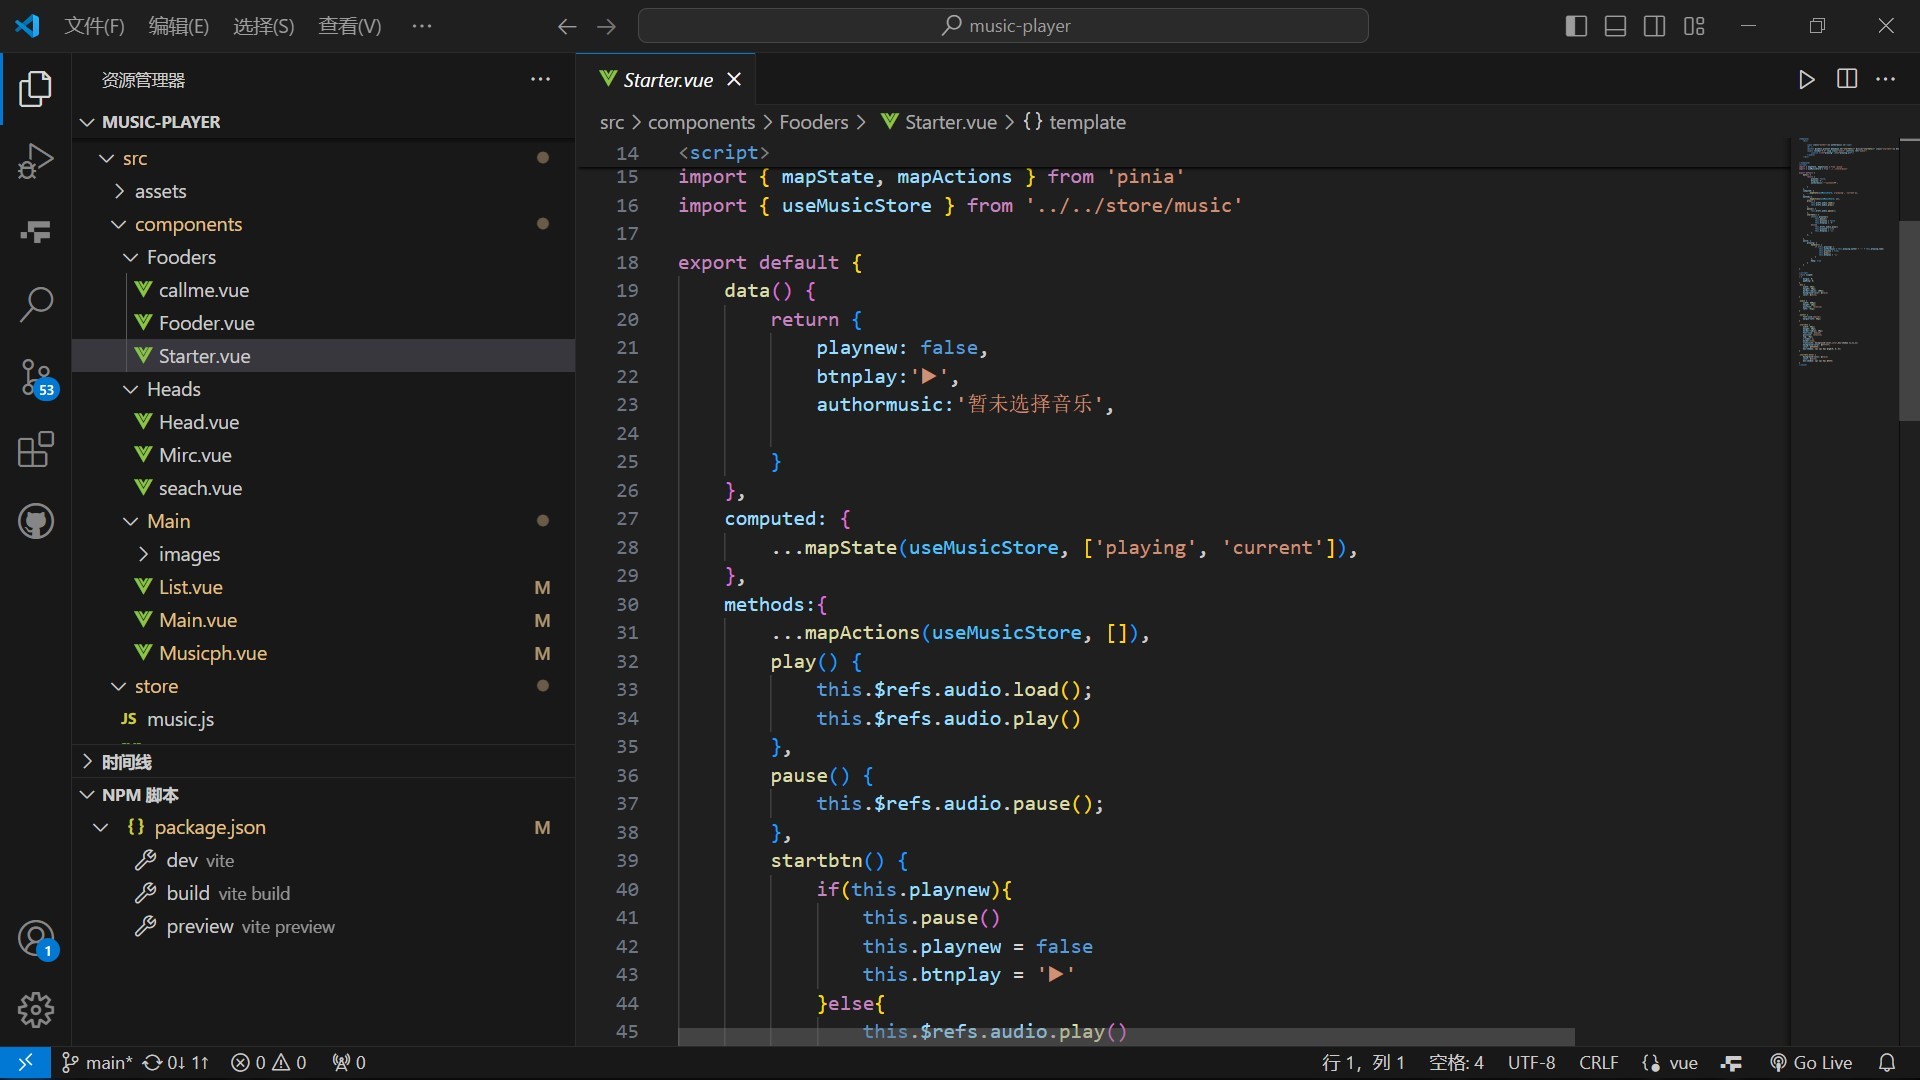Split the editor to the right
Viewport: 1920px width, 1080px height.
tap(1847, 79)
